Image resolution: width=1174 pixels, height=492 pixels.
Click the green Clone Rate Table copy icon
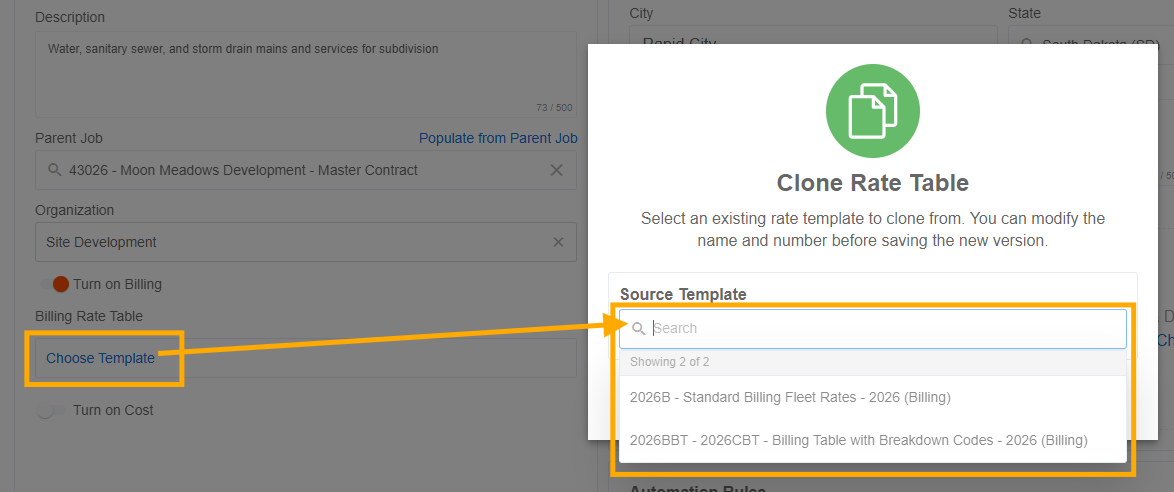[872, 111]
